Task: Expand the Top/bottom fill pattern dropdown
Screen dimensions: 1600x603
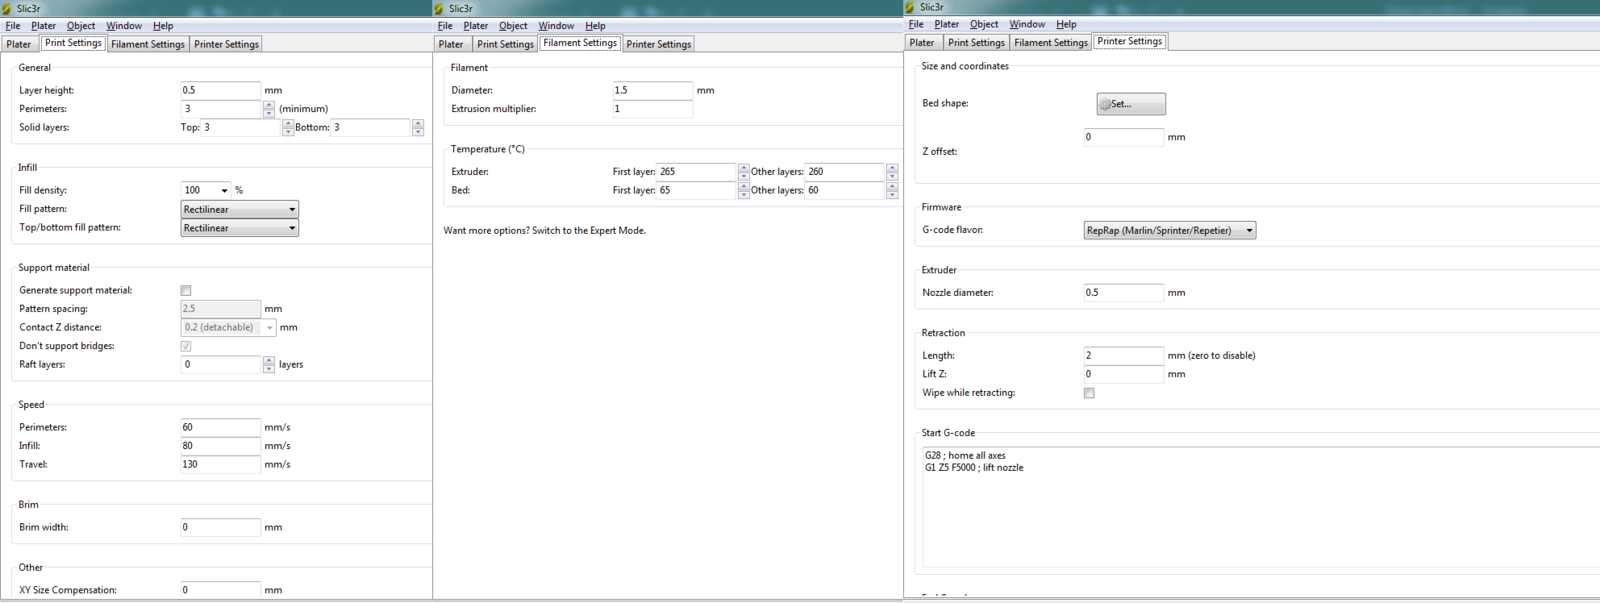Action: (240, 228)
